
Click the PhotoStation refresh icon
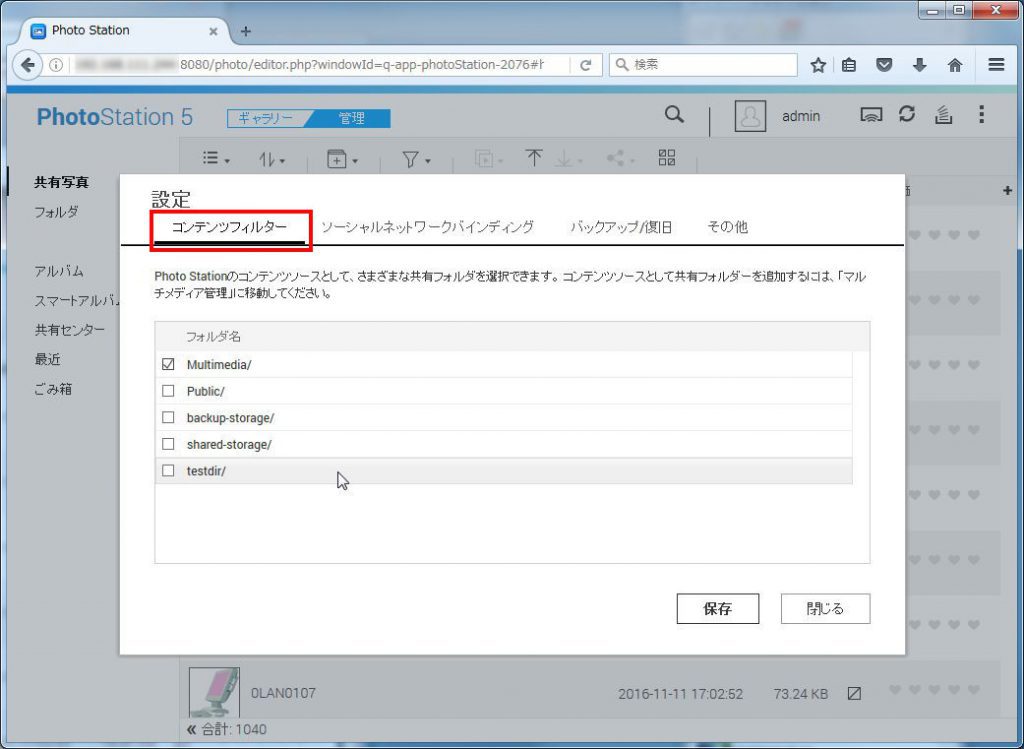pos(906,114)
